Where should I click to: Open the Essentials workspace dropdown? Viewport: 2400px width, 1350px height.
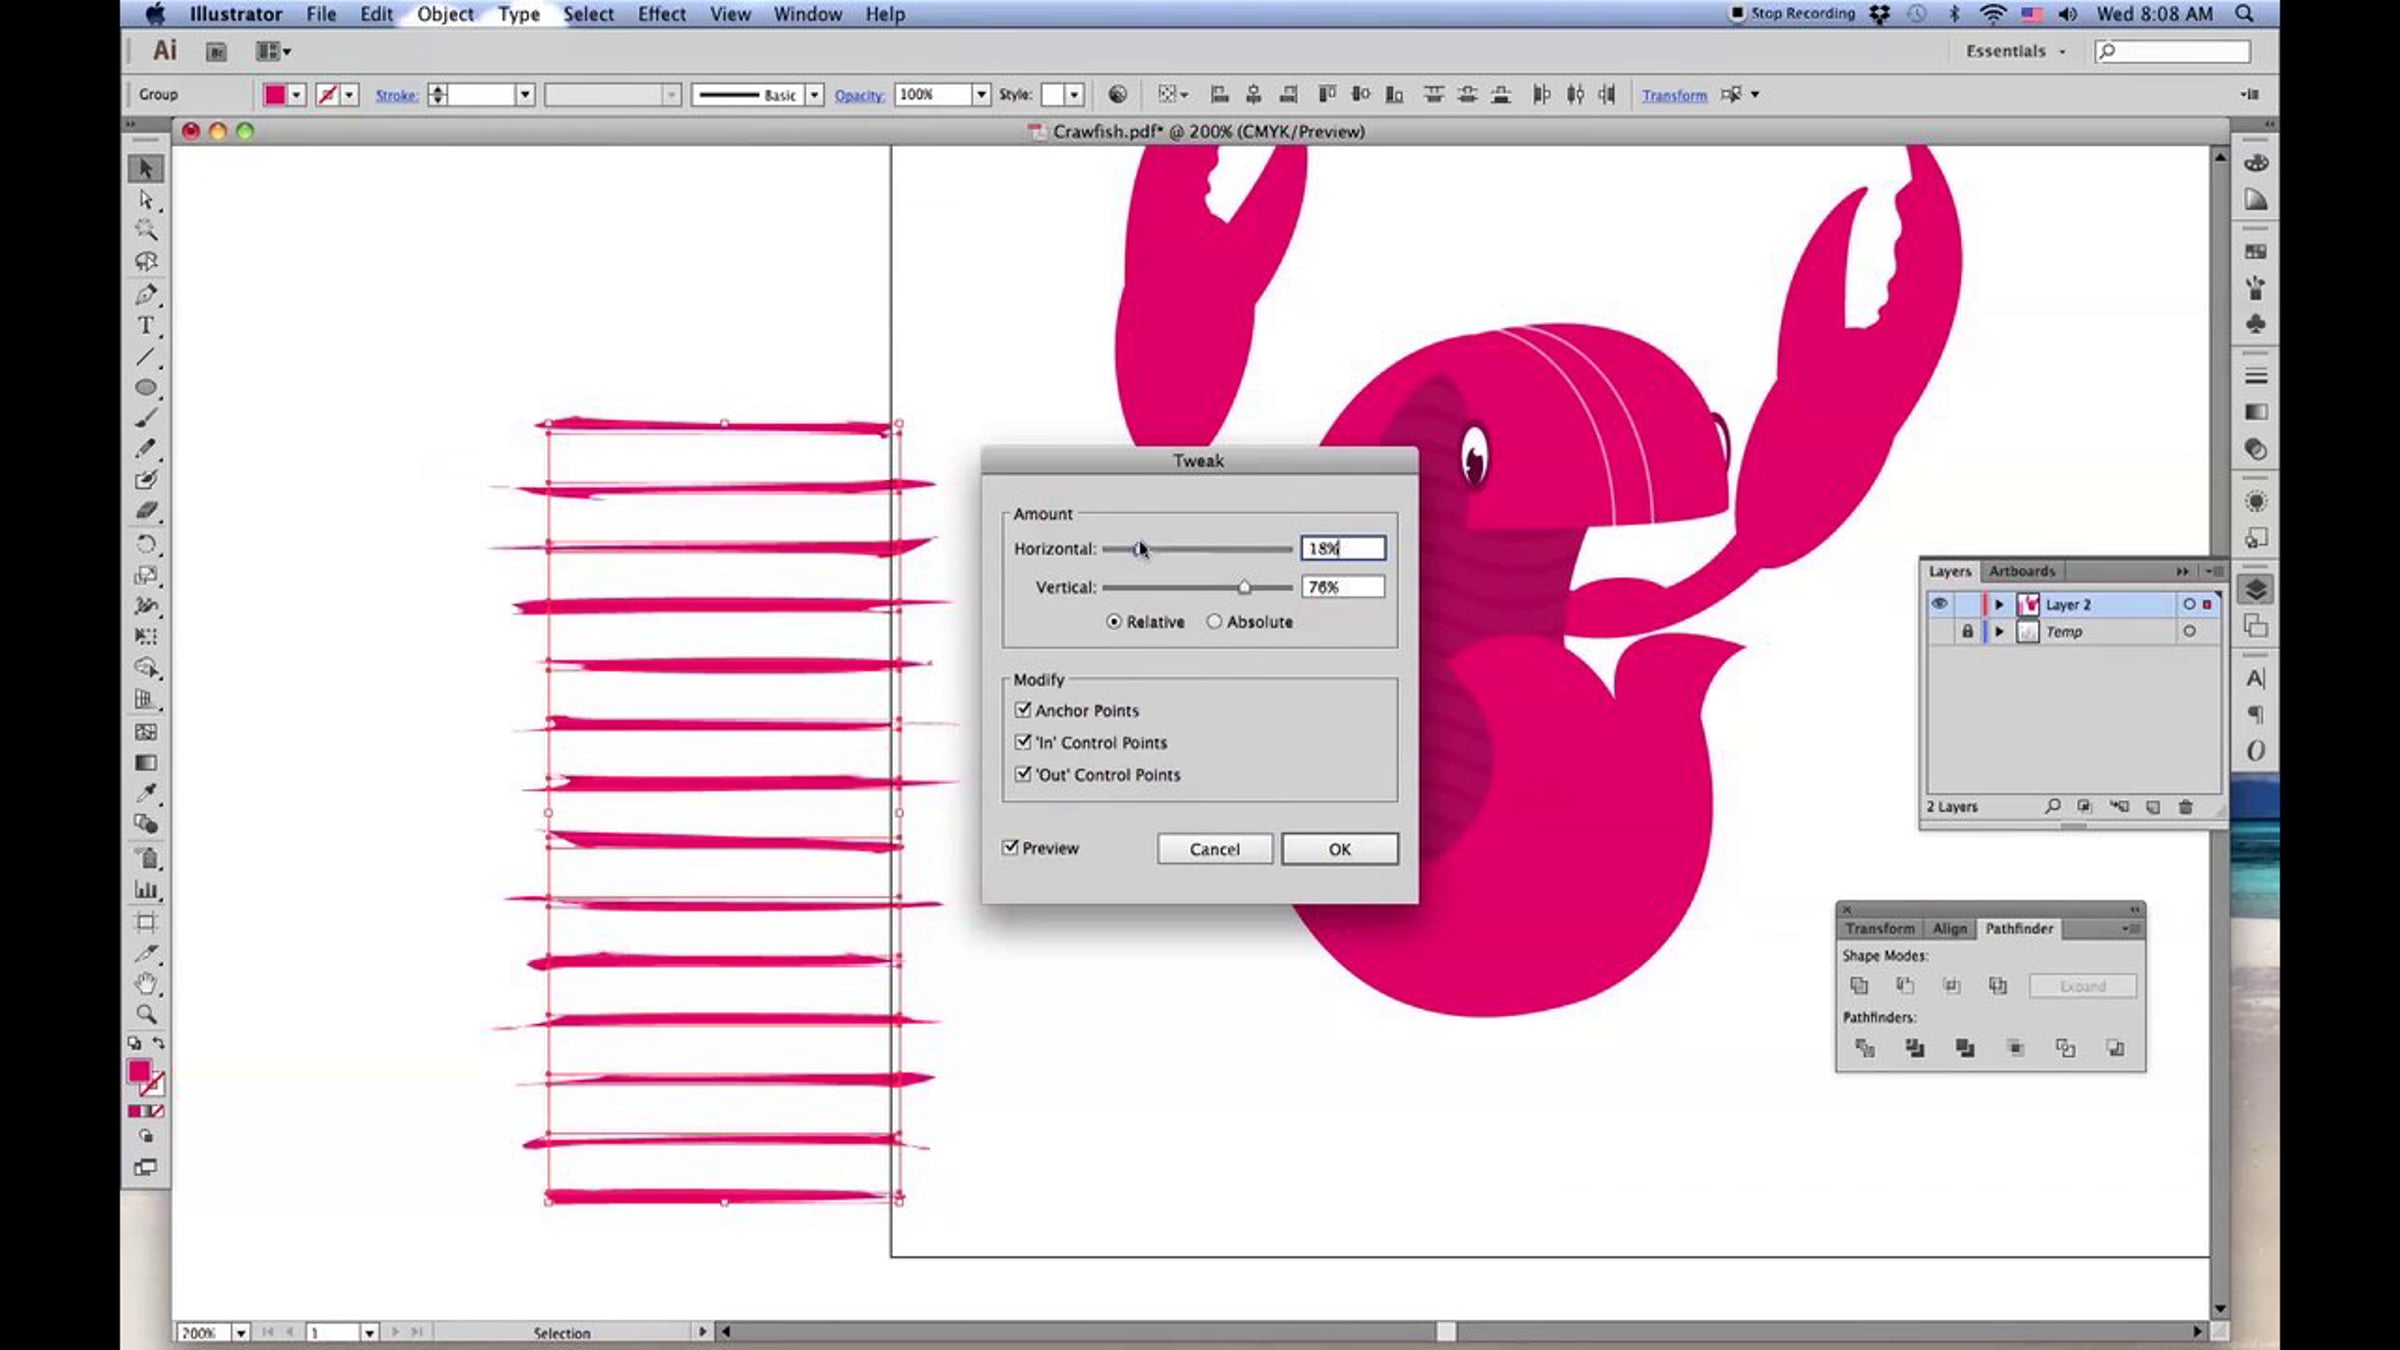(x=2015, y=51)
